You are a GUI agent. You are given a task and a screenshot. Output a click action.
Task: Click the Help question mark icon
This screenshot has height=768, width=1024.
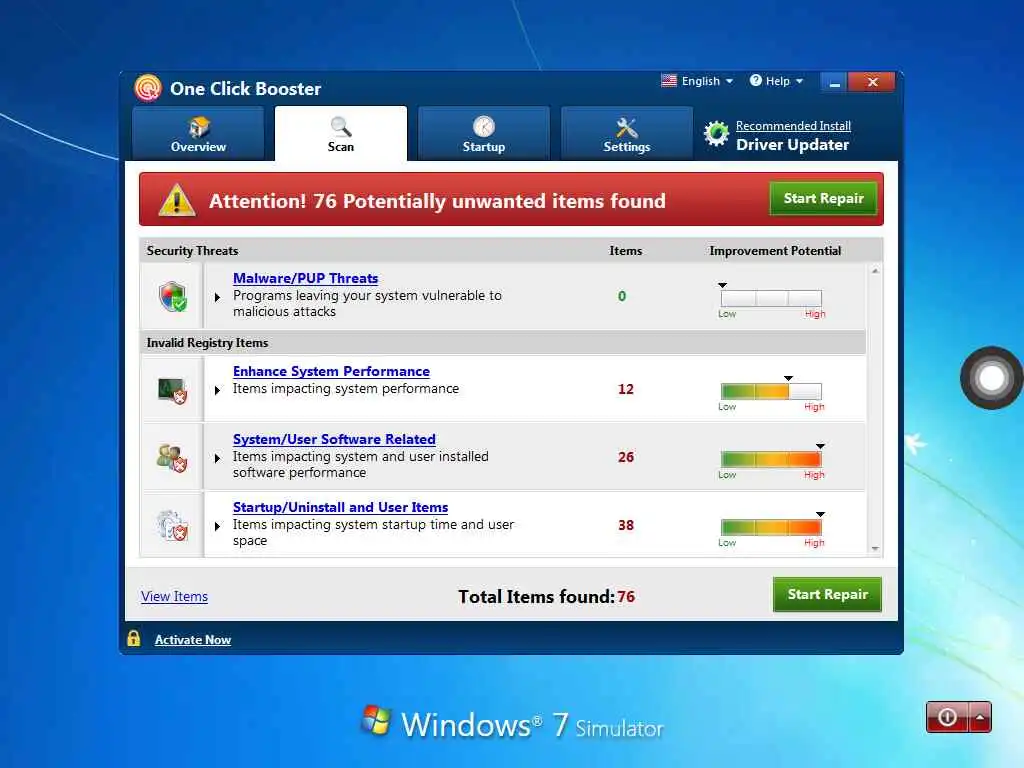click(x=756, y=80)
